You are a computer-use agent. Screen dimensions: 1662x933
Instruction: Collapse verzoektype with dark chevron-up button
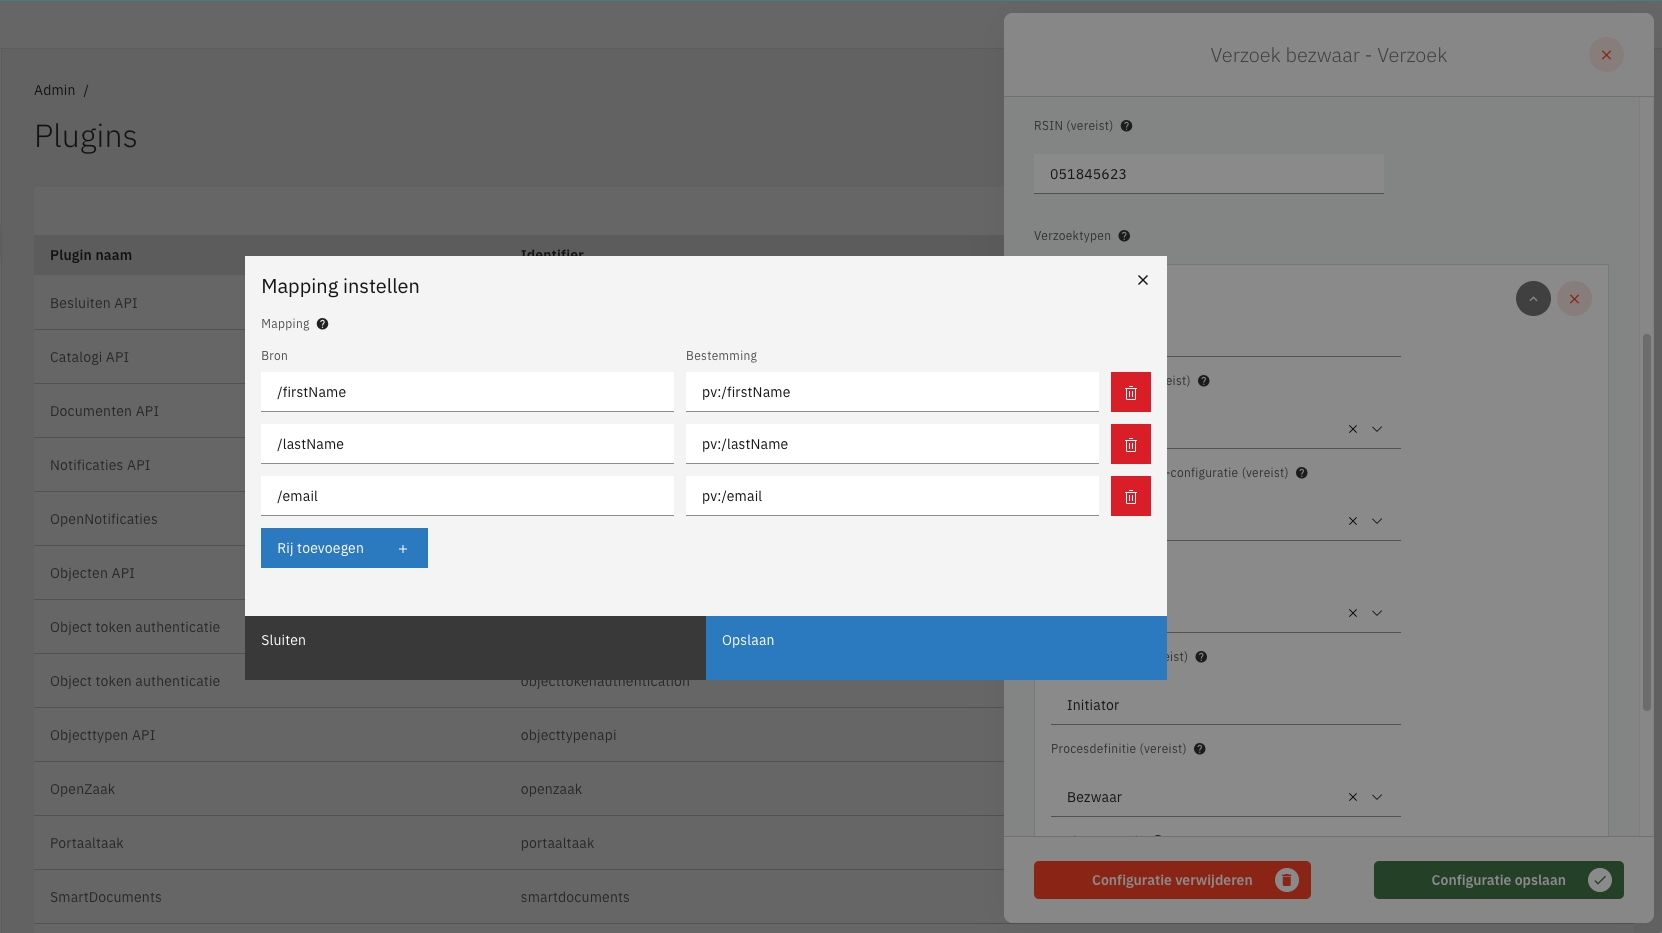pyautogui.click(x=1532, y=299)
